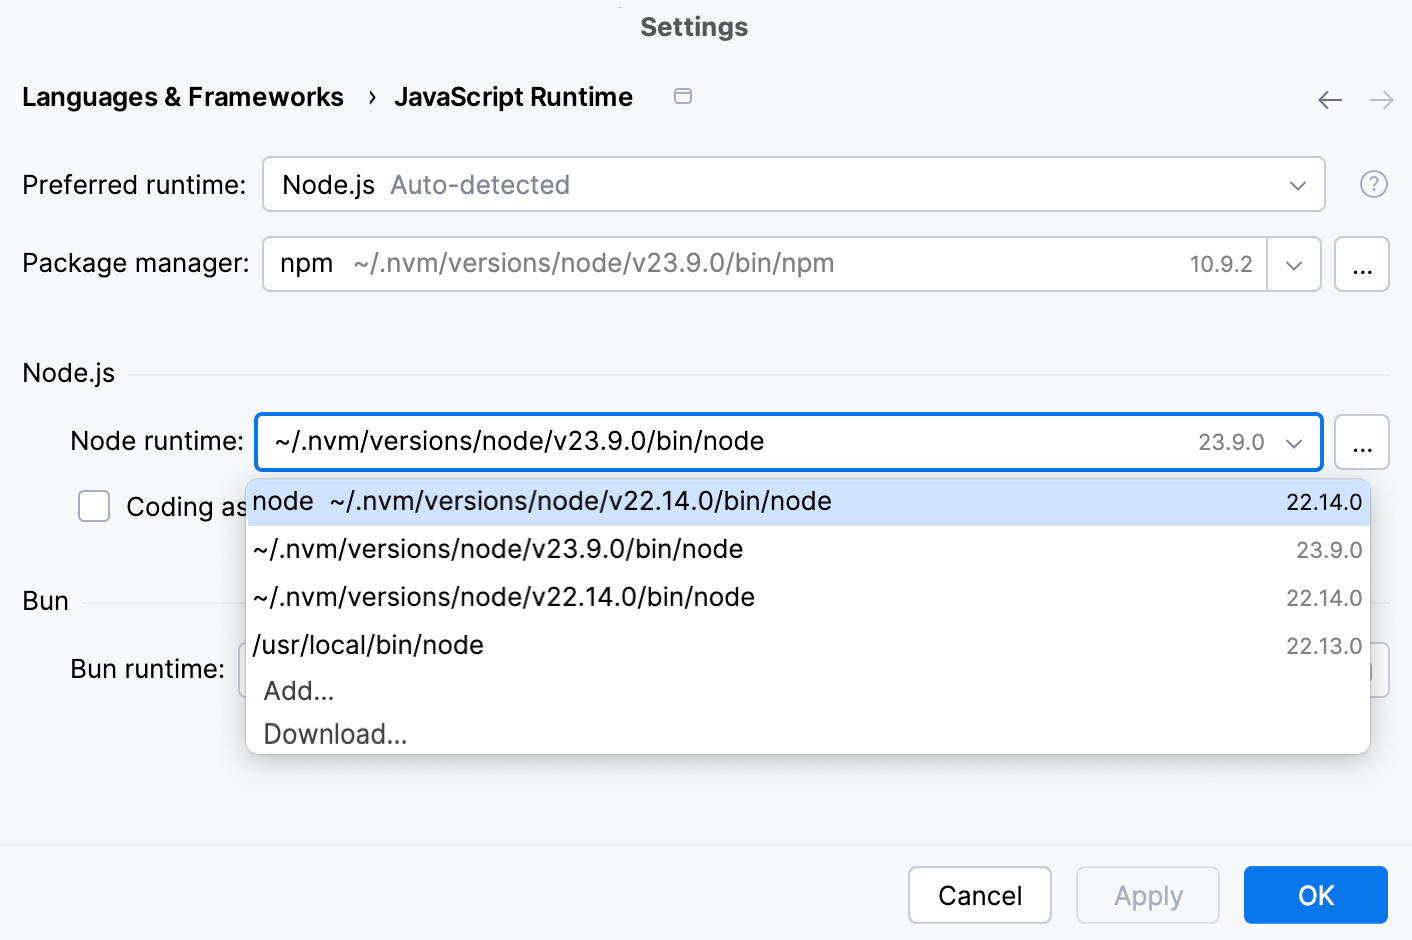
Task: Click the Languages & Frameworks breadcrumb
Action: 183,96
